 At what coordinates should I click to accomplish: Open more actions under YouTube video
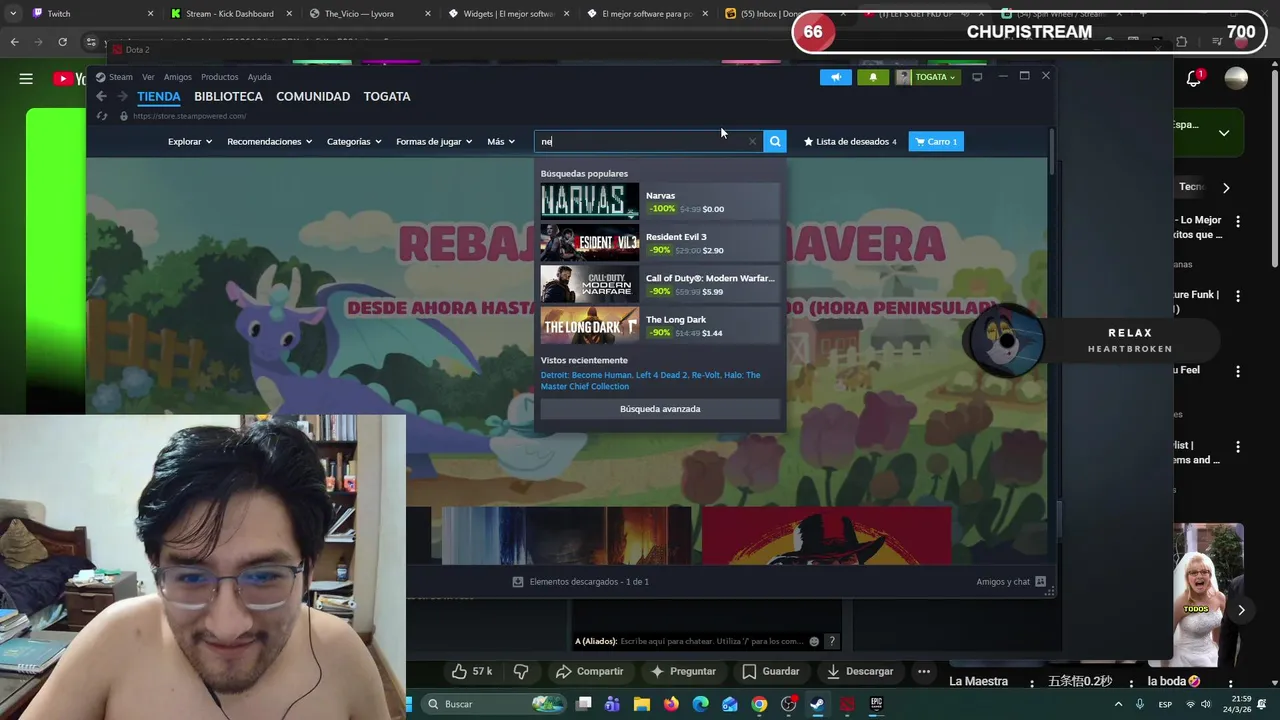point(924,671)
